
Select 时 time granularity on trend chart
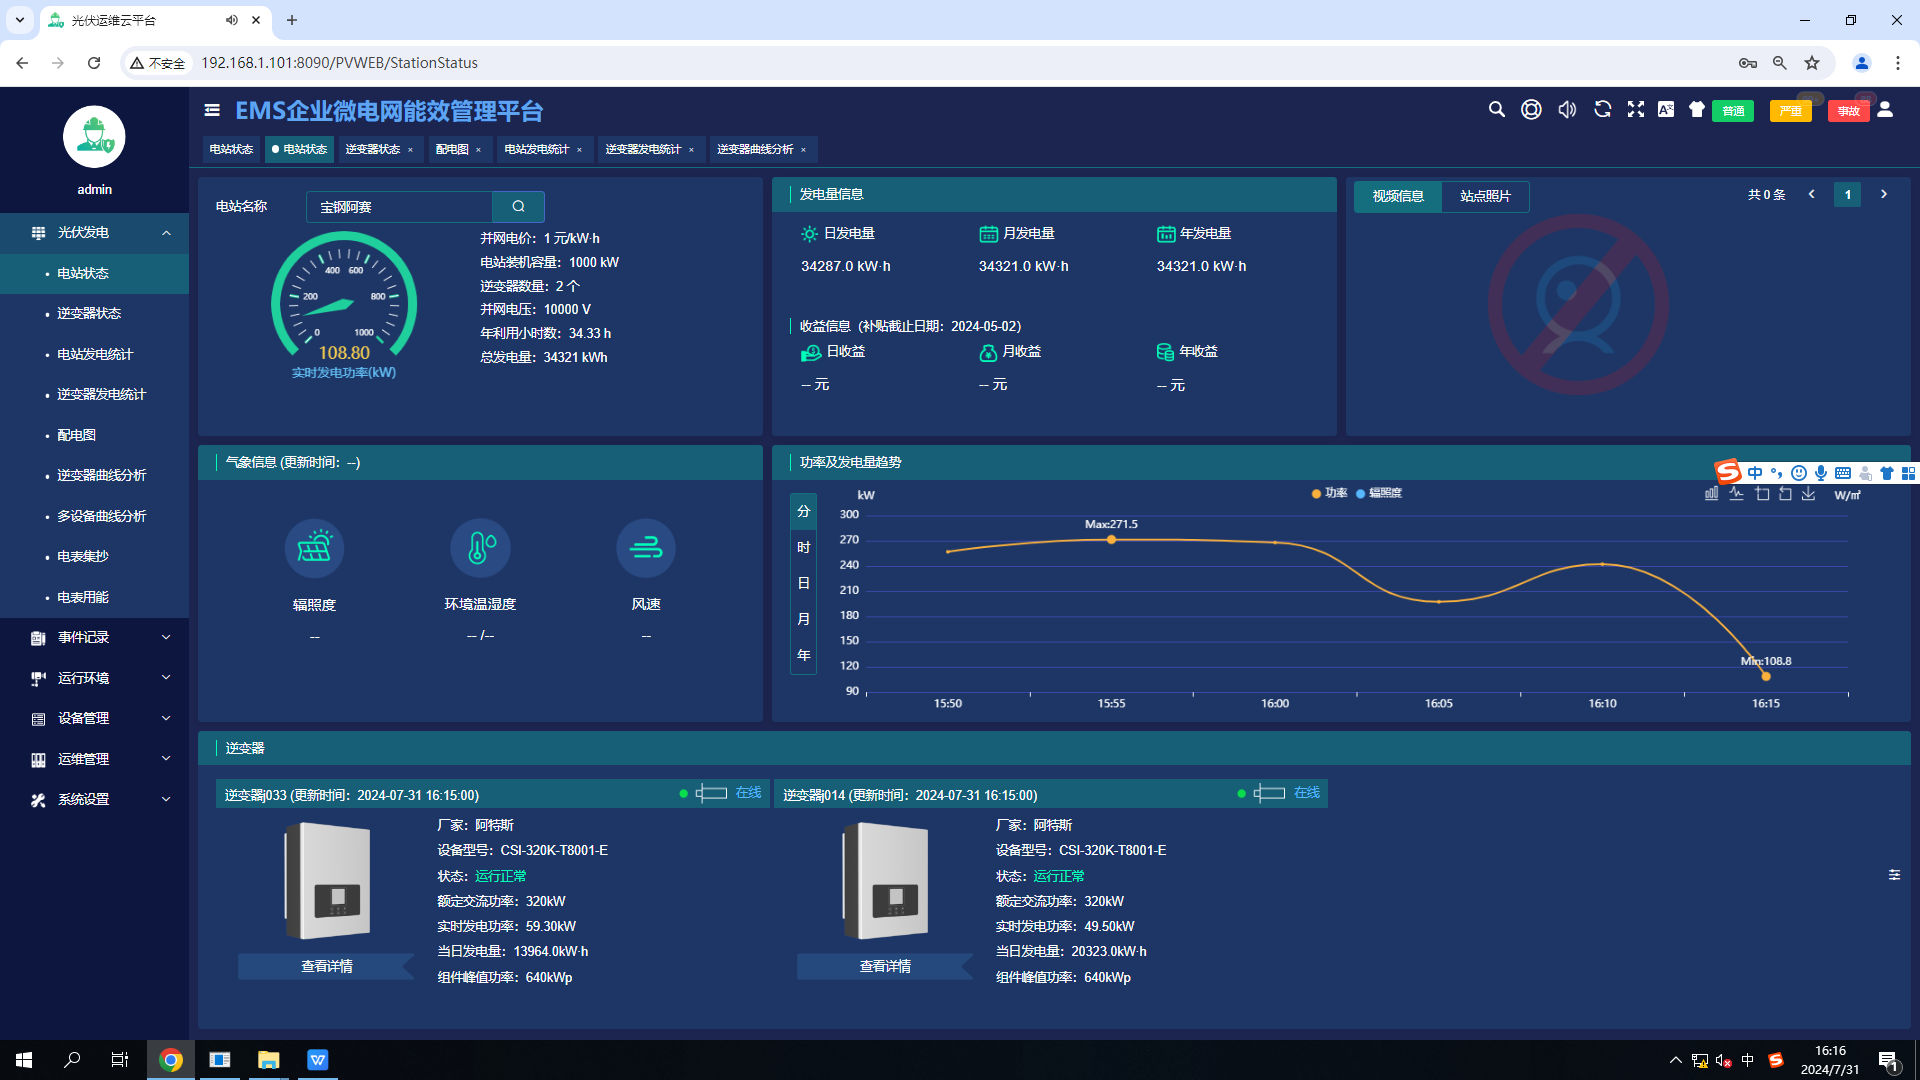click(804, 548)
